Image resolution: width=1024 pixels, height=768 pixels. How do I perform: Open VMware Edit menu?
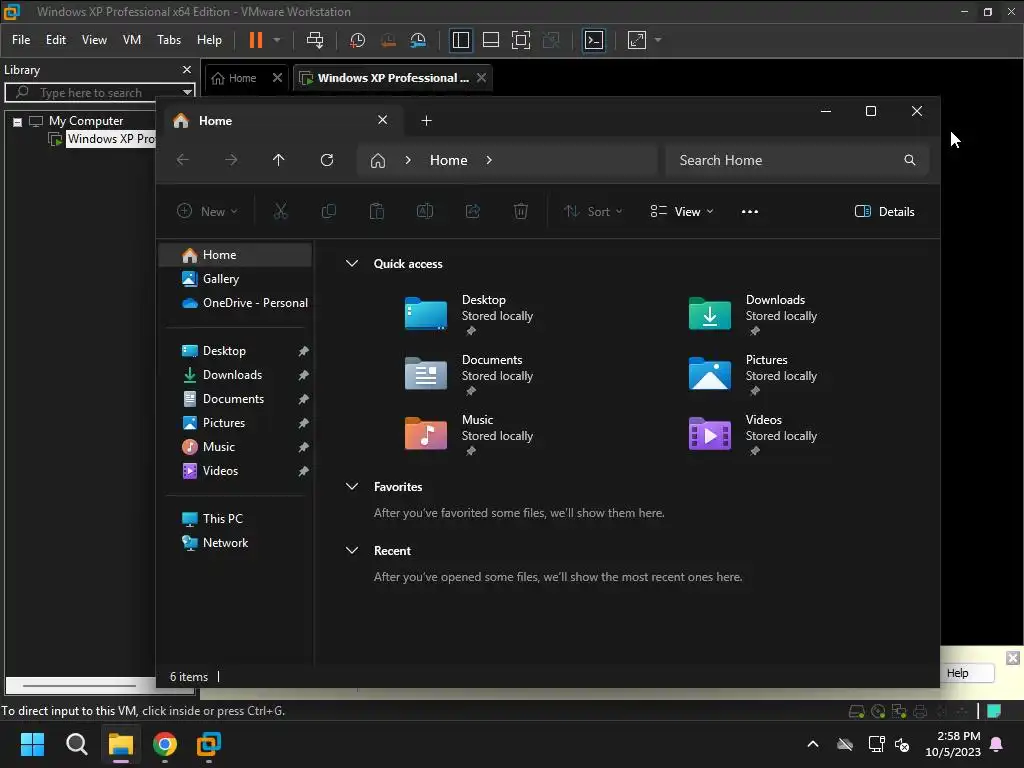pos(56,40)
